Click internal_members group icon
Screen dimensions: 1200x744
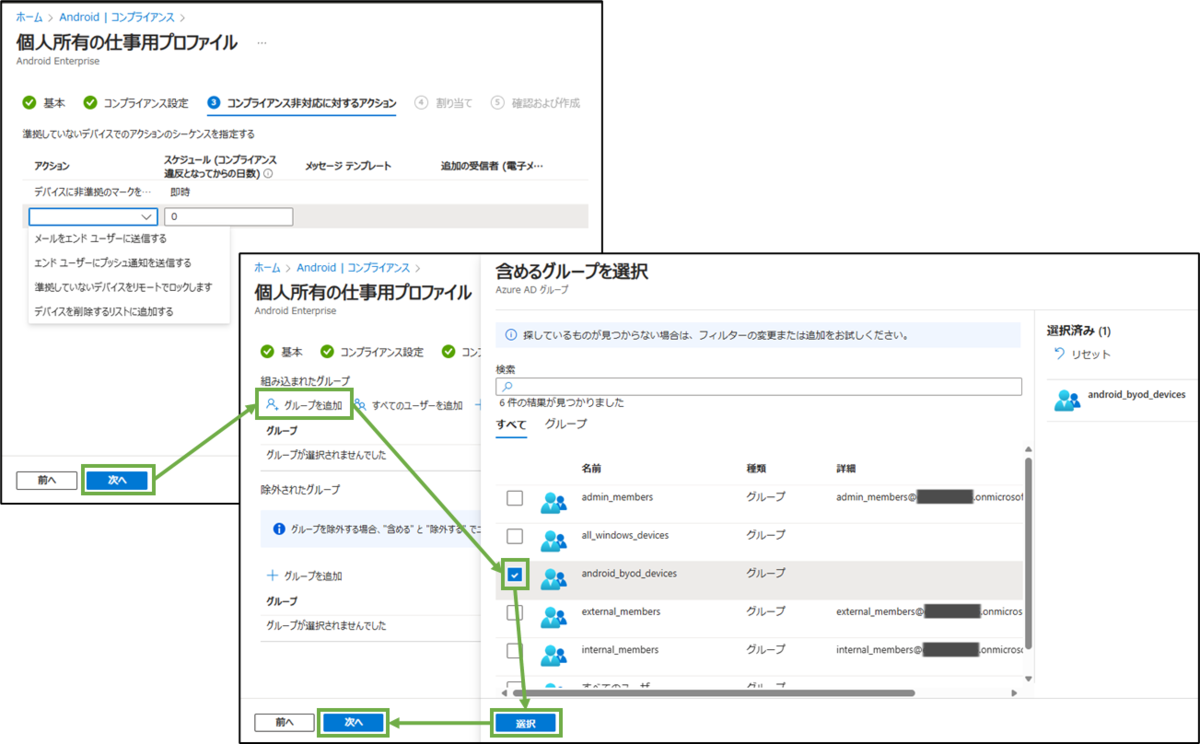coord(553,654)
